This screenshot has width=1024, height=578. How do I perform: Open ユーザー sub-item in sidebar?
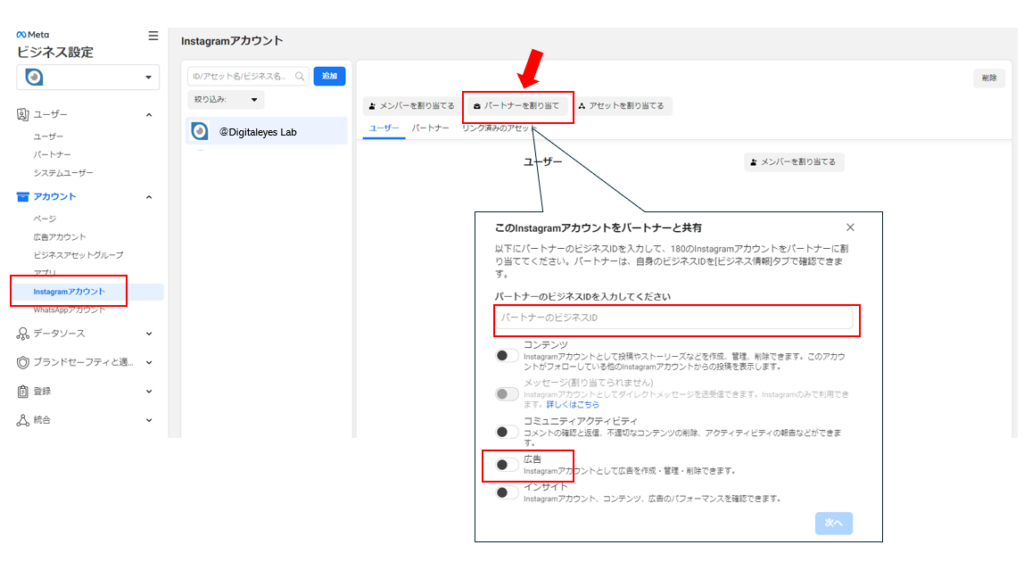click(x=48, y=136)
